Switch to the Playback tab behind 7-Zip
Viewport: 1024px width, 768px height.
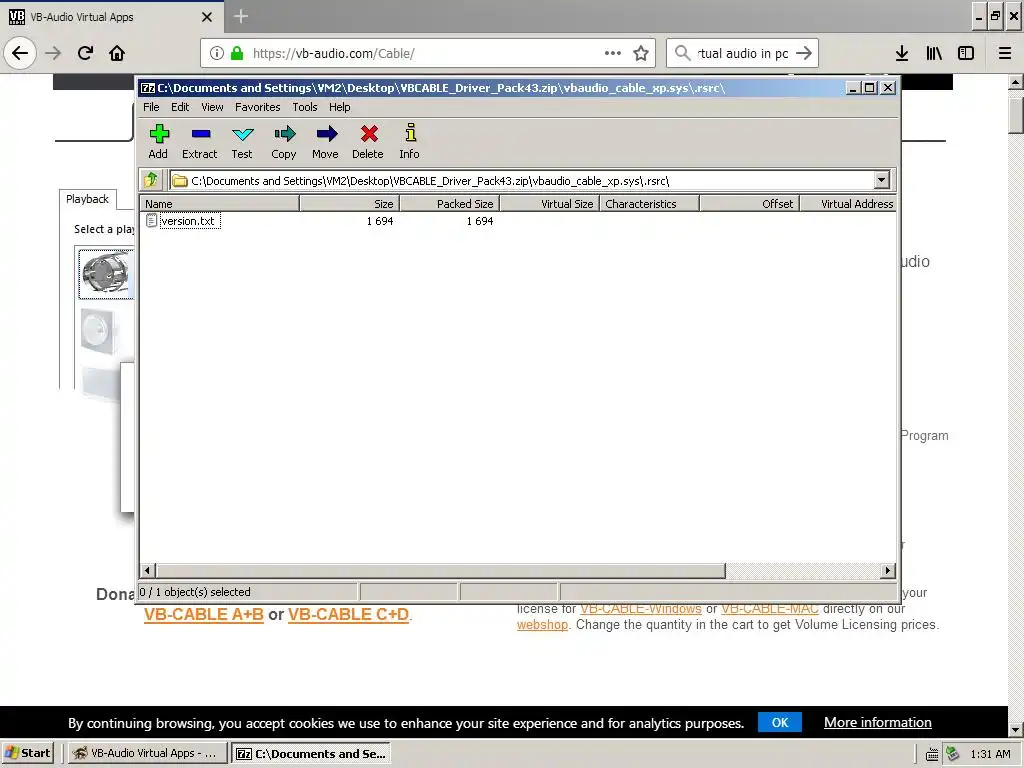point(88,199)
